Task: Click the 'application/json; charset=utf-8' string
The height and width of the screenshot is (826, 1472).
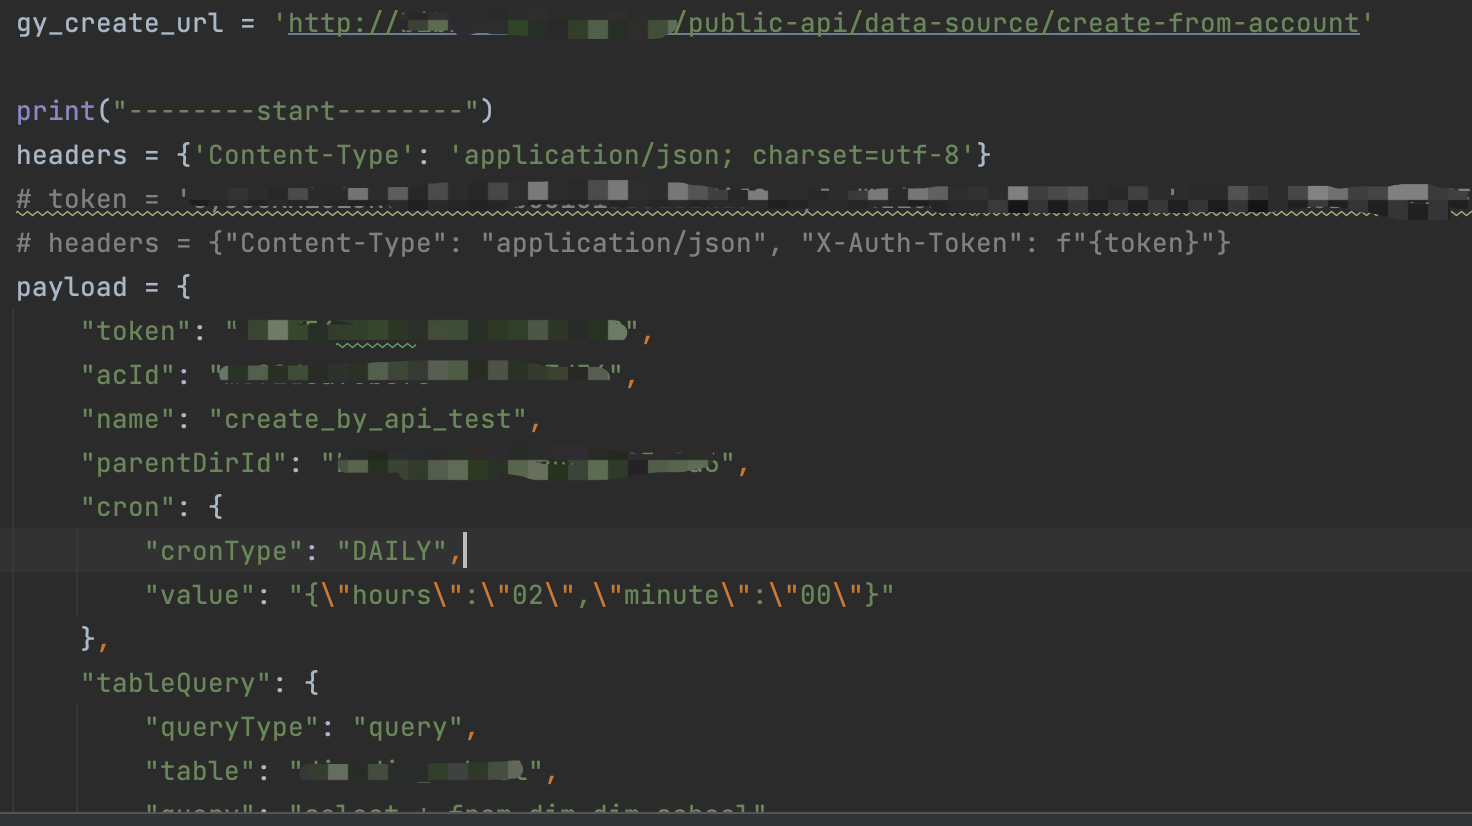Action: click(x=711, y=155)
